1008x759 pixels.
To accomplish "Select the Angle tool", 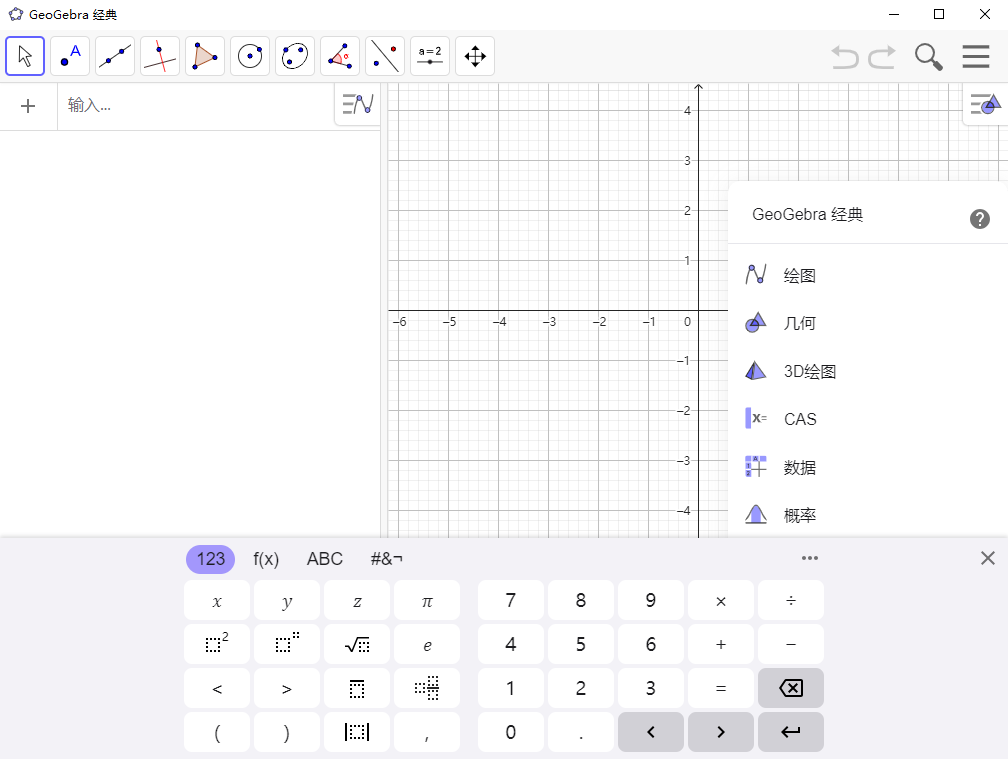I will [339, 56].
